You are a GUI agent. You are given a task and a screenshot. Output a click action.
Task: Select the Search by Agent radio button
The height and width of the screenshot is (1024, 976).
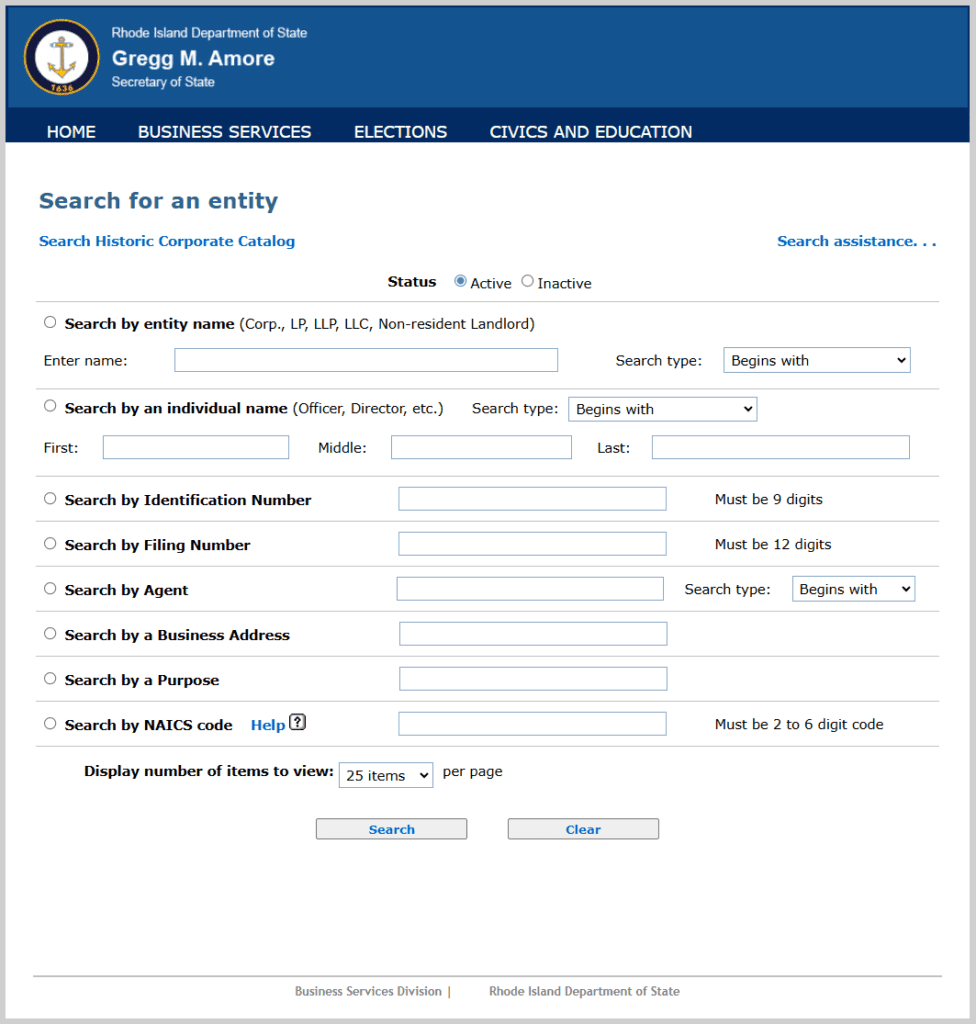point(50,589)
